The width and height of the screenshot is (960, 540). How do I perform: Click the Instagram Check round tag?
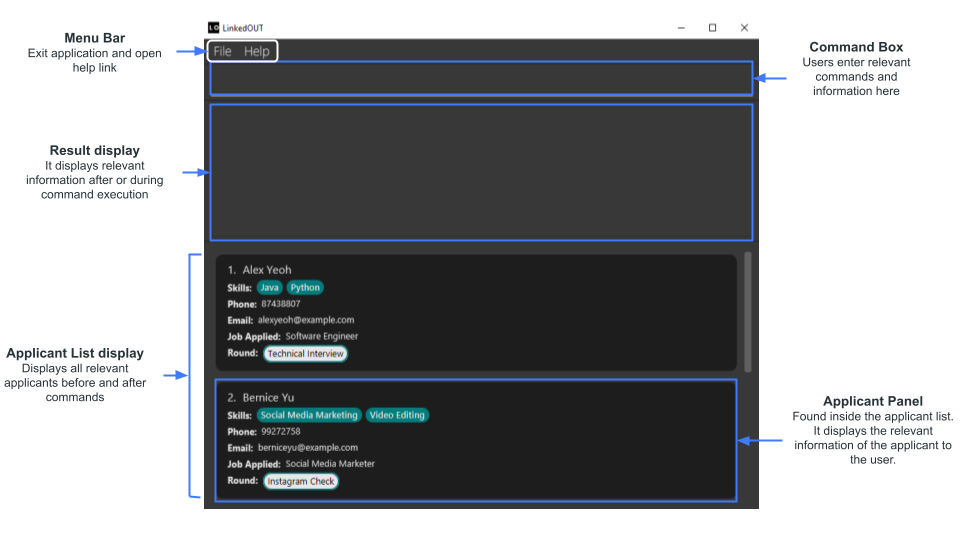(301, 481)
